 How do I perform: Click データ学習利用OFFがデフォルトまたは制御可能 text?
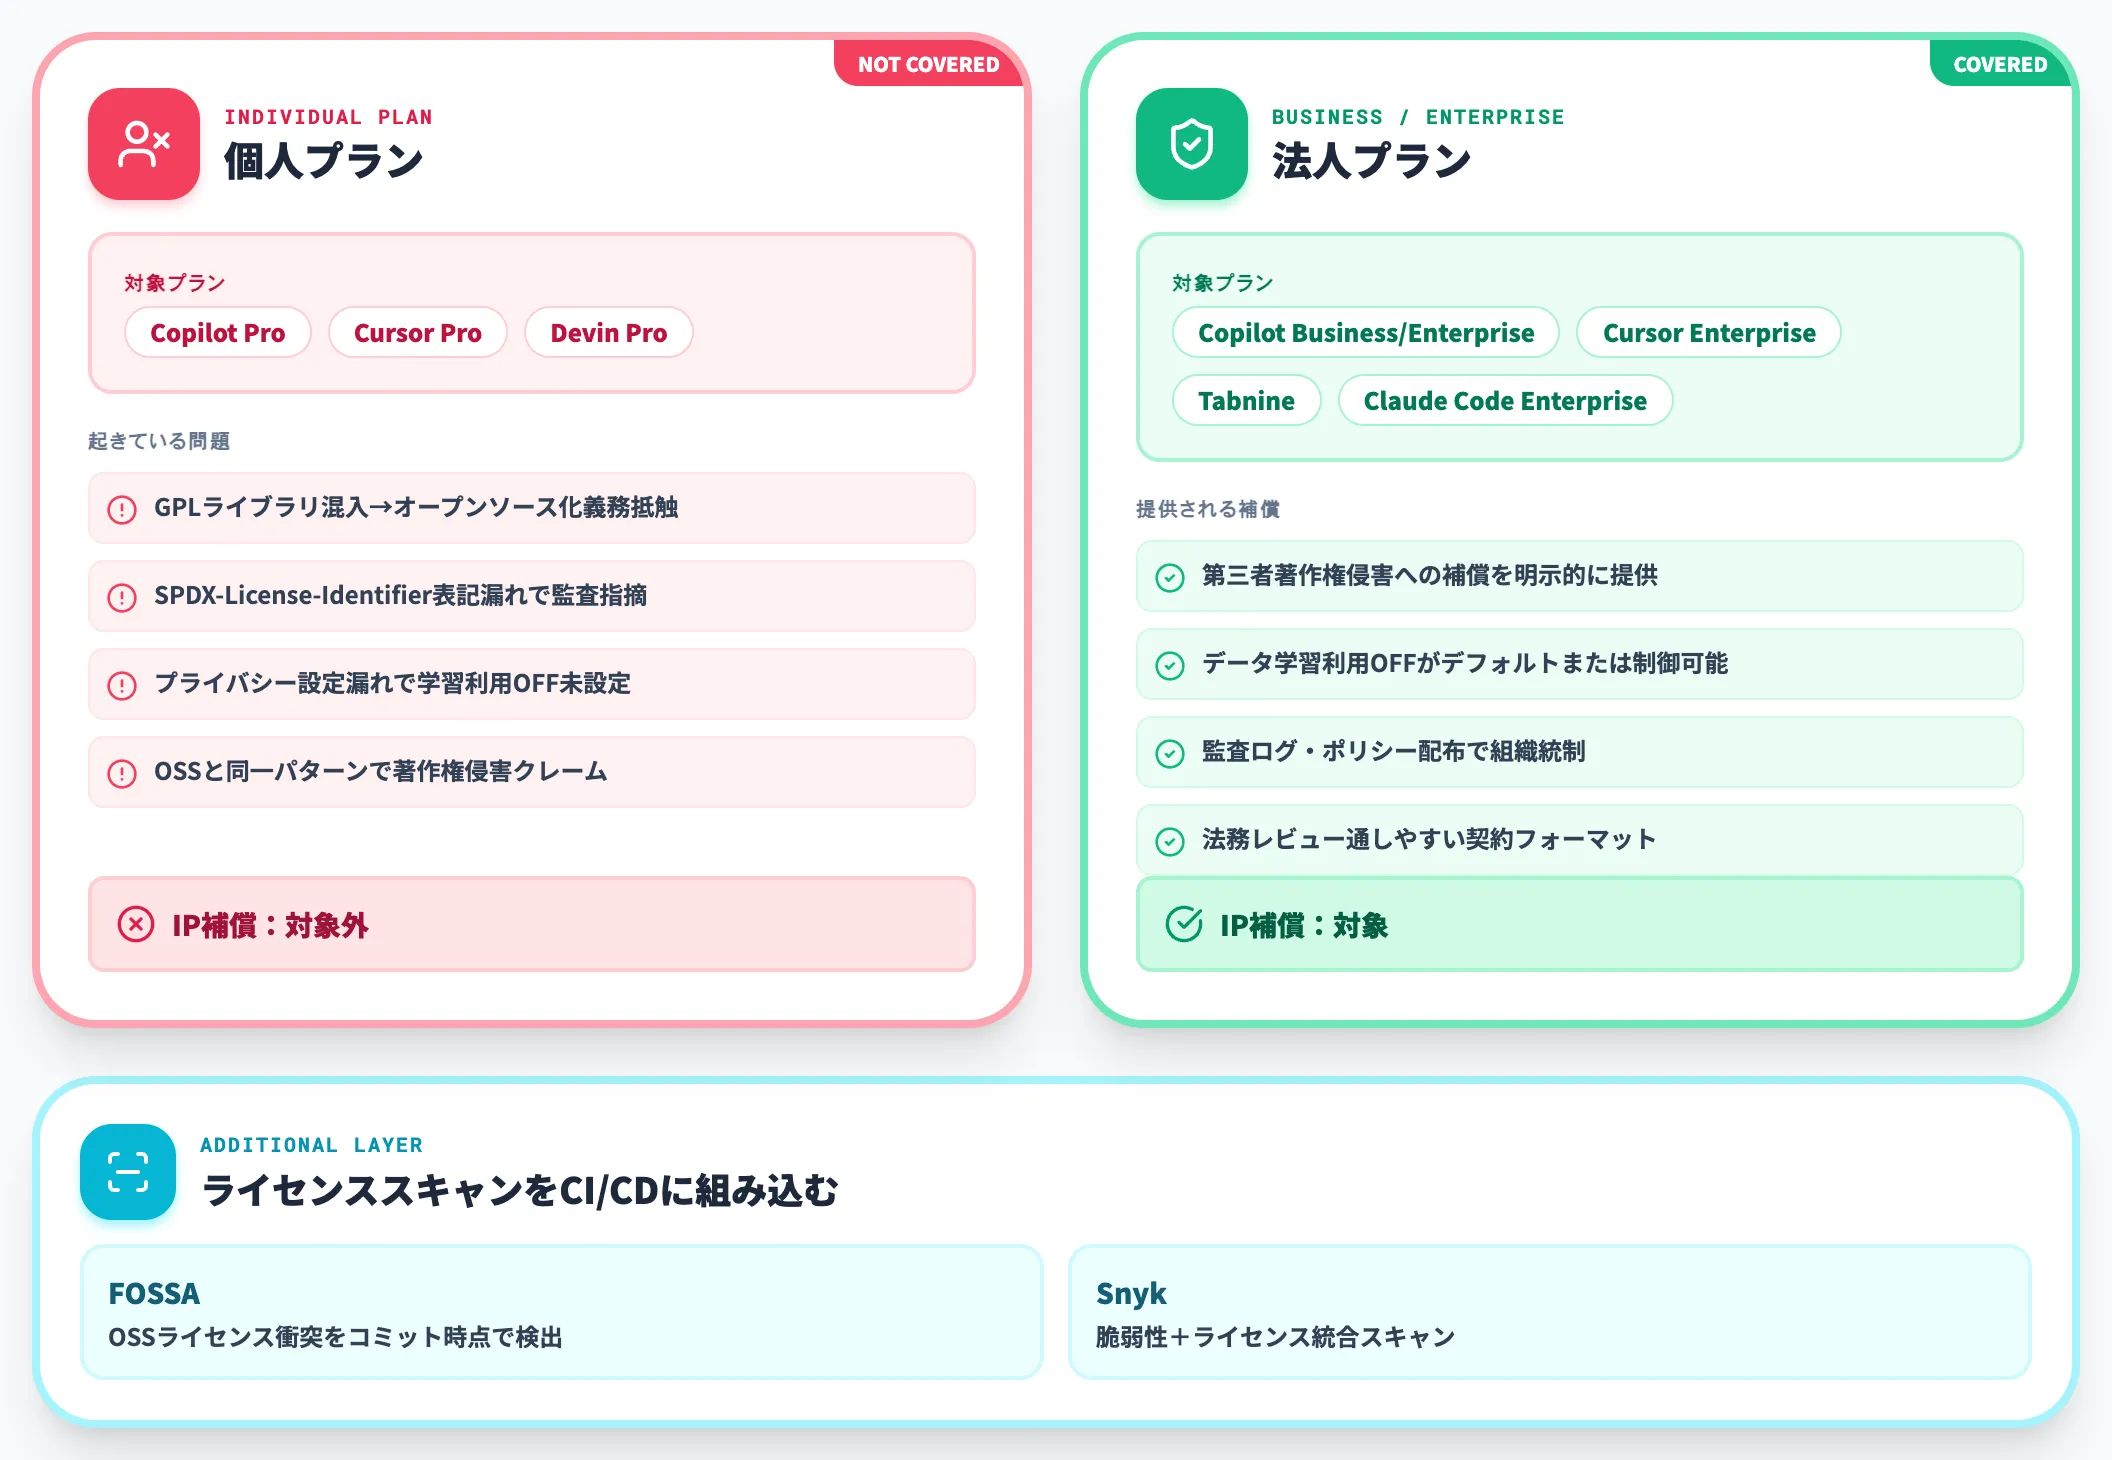tap(1465, 663)
